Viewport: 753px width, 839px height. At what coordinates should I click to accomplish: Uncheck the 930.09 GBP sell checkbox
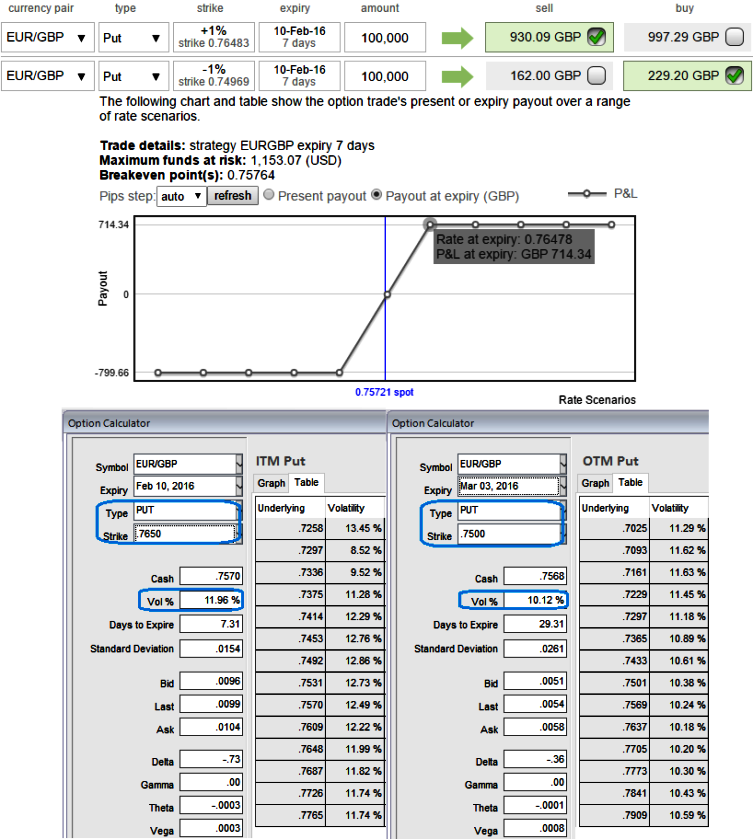[597, 38]
